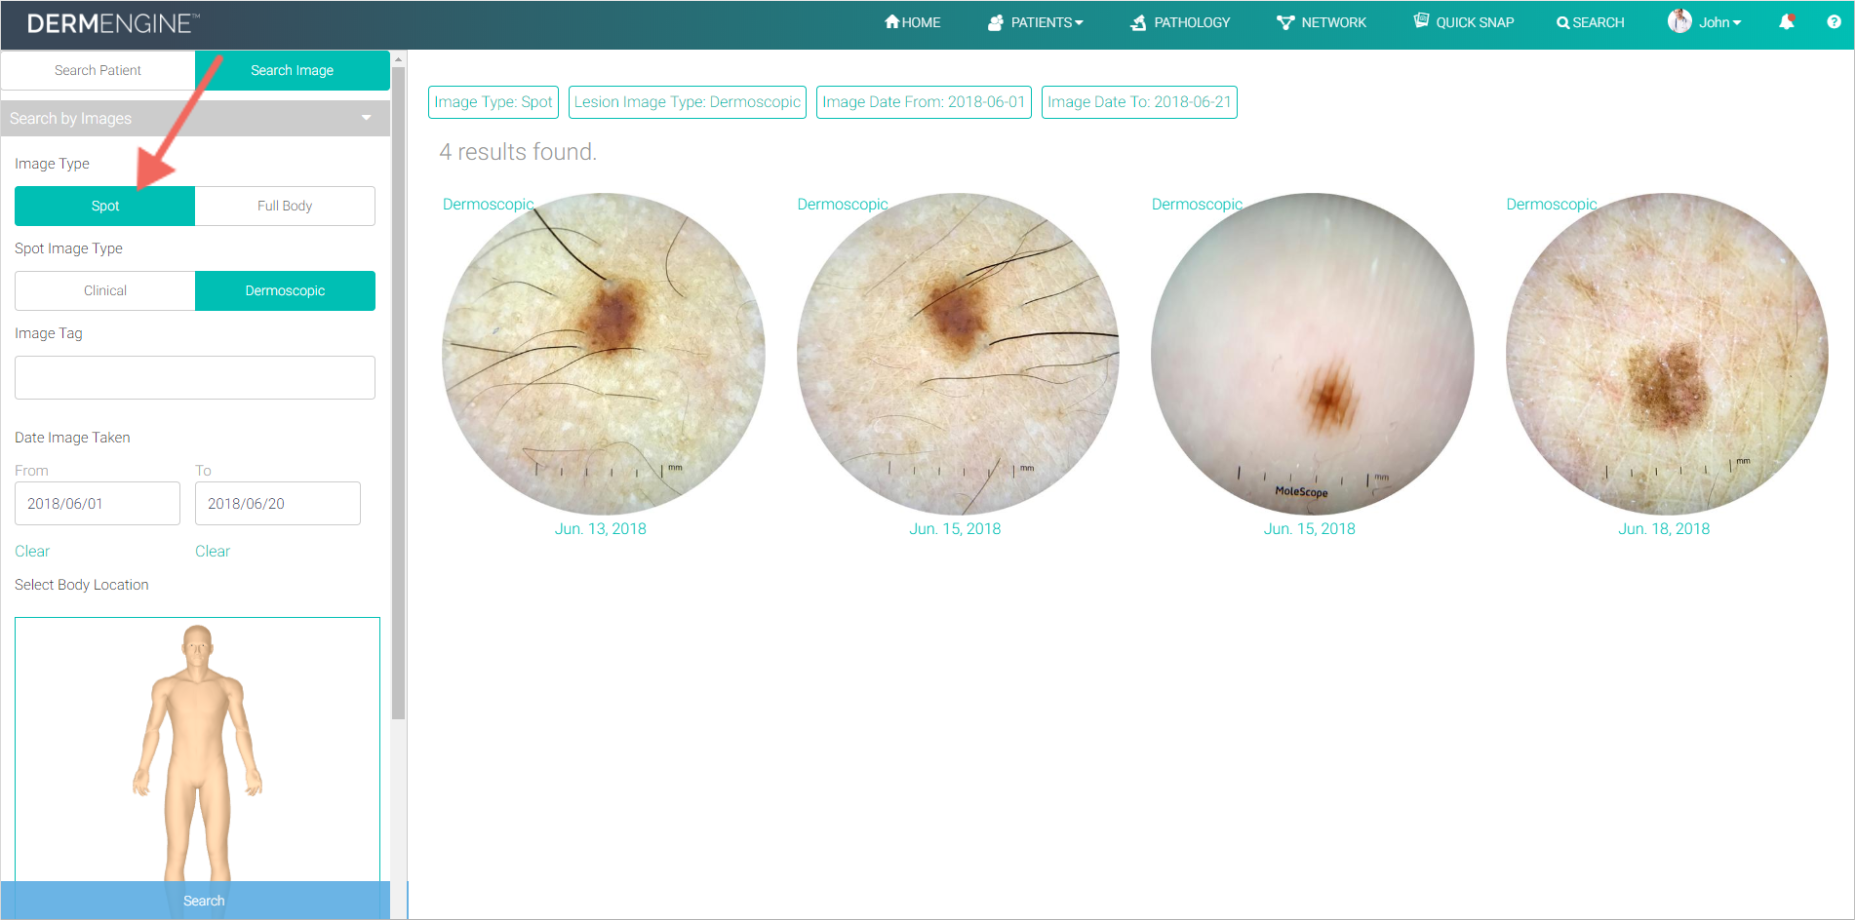Open the notifications bell
Viewport: 1855px width, 920px height.
click(x=1789, y=21)
